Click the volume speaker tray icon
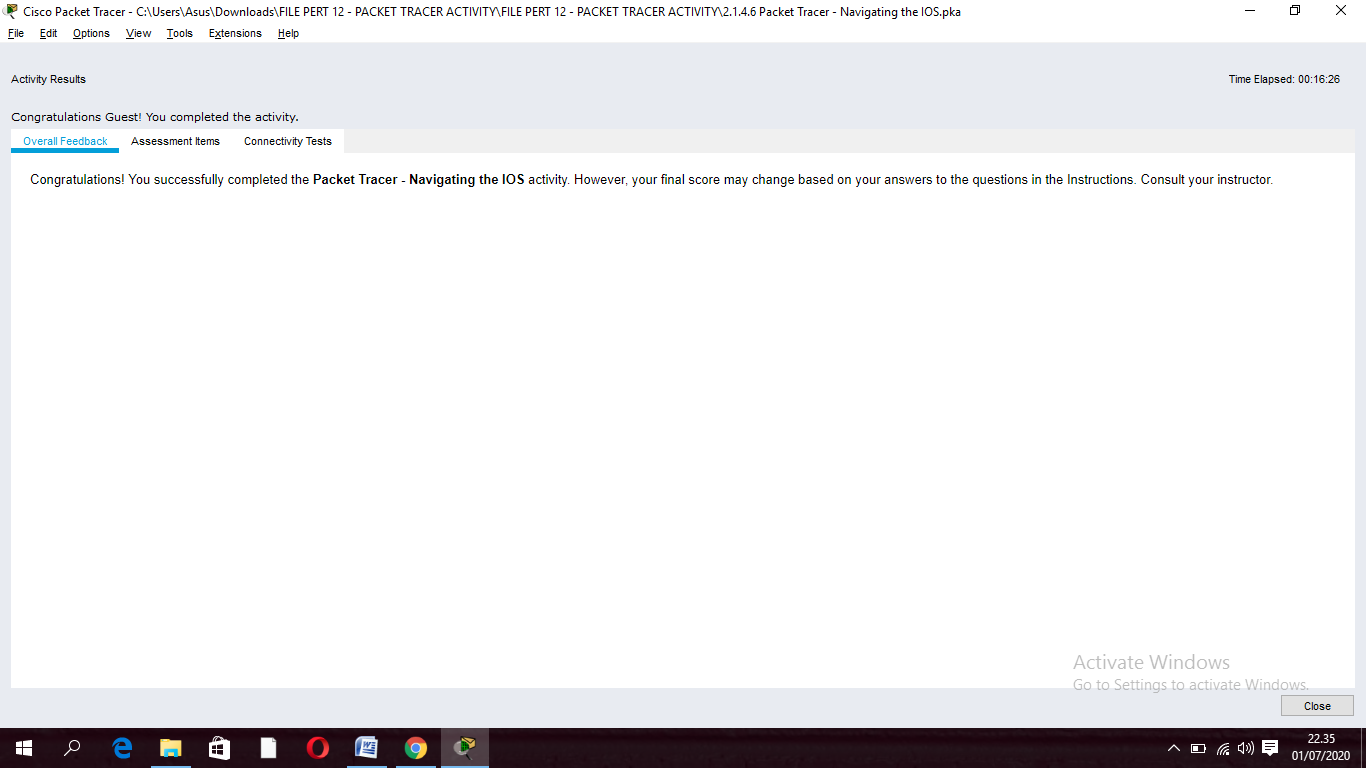The height and width of the screenshot is (768, 1366). (1245, 748)
